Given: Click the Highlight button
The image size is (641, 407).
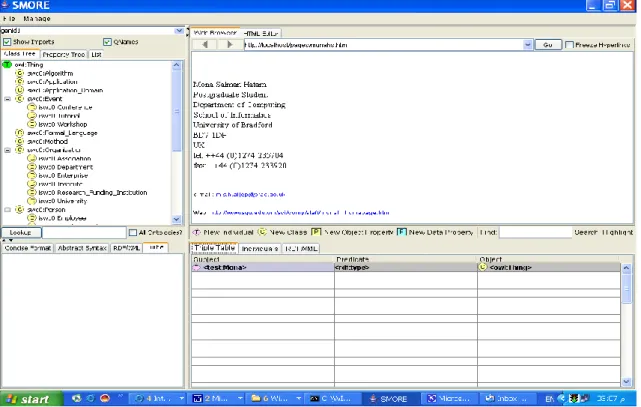Looking at the screenshot, I should point(617,232).
